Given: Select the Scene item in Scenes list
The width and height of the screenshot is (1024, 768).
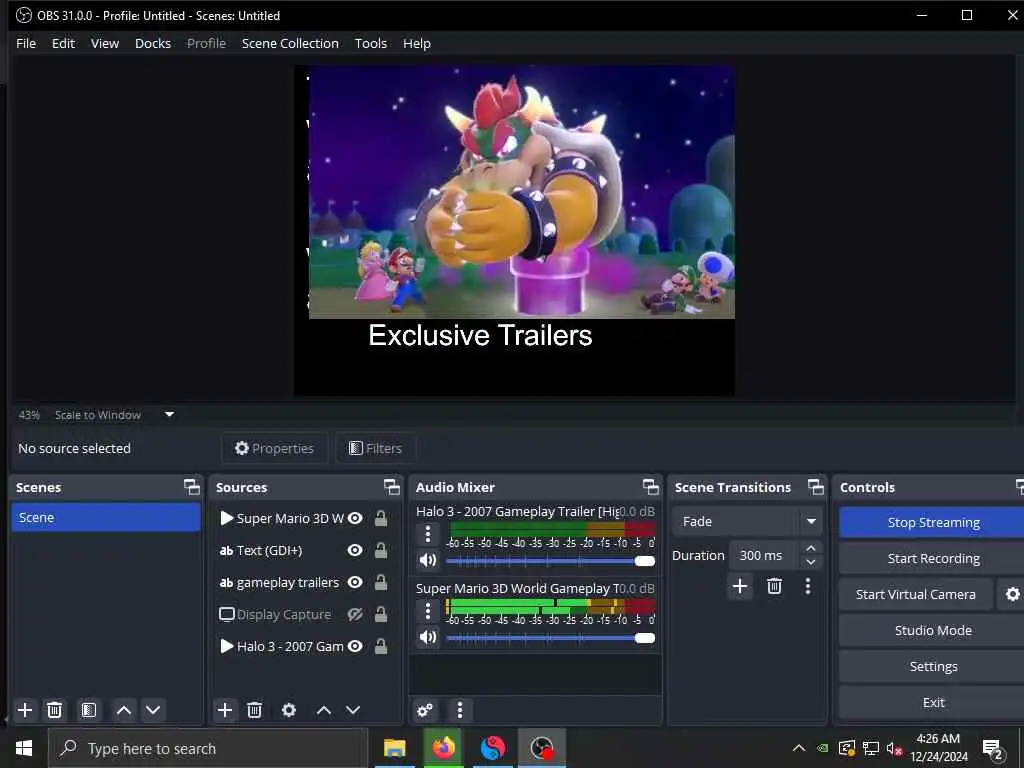Looking at the screenshot, I should (106, 517).
